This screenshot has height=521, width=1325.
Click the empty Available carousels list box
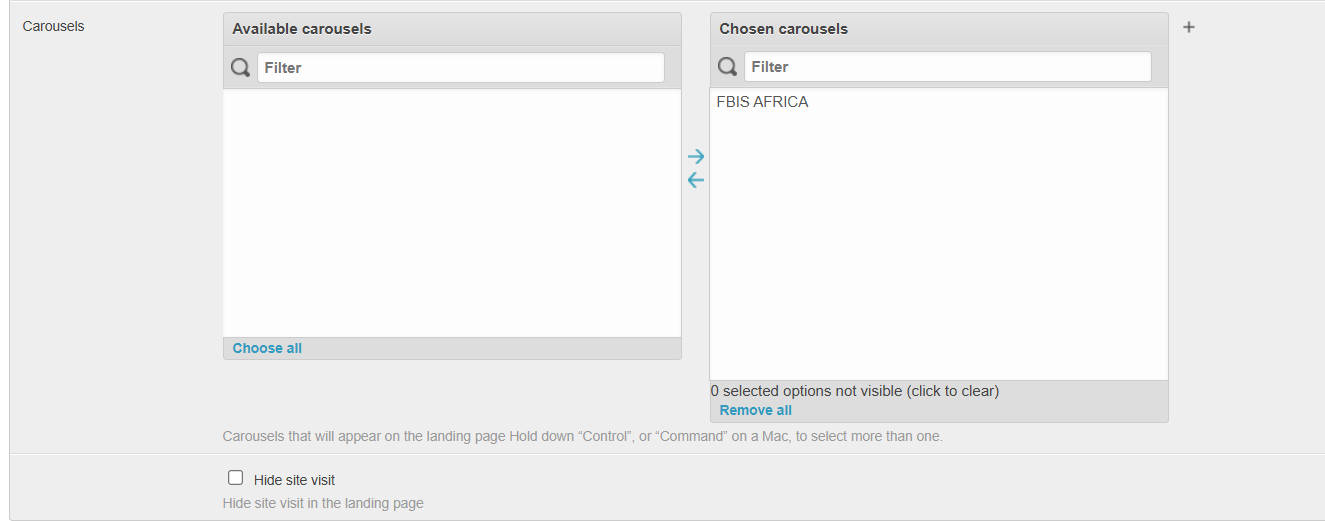pos(452,213)
